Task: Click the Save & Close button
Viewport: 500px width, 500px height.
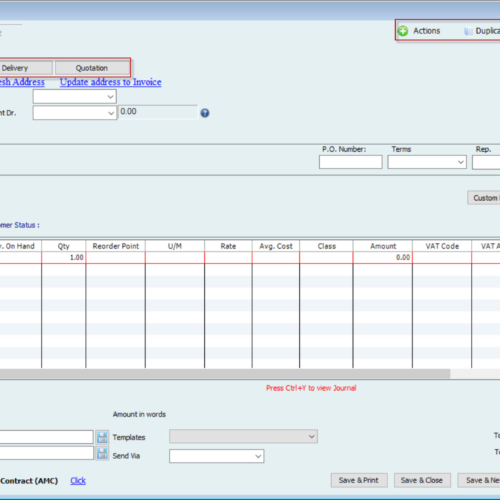Action: (x=422, y=480)
